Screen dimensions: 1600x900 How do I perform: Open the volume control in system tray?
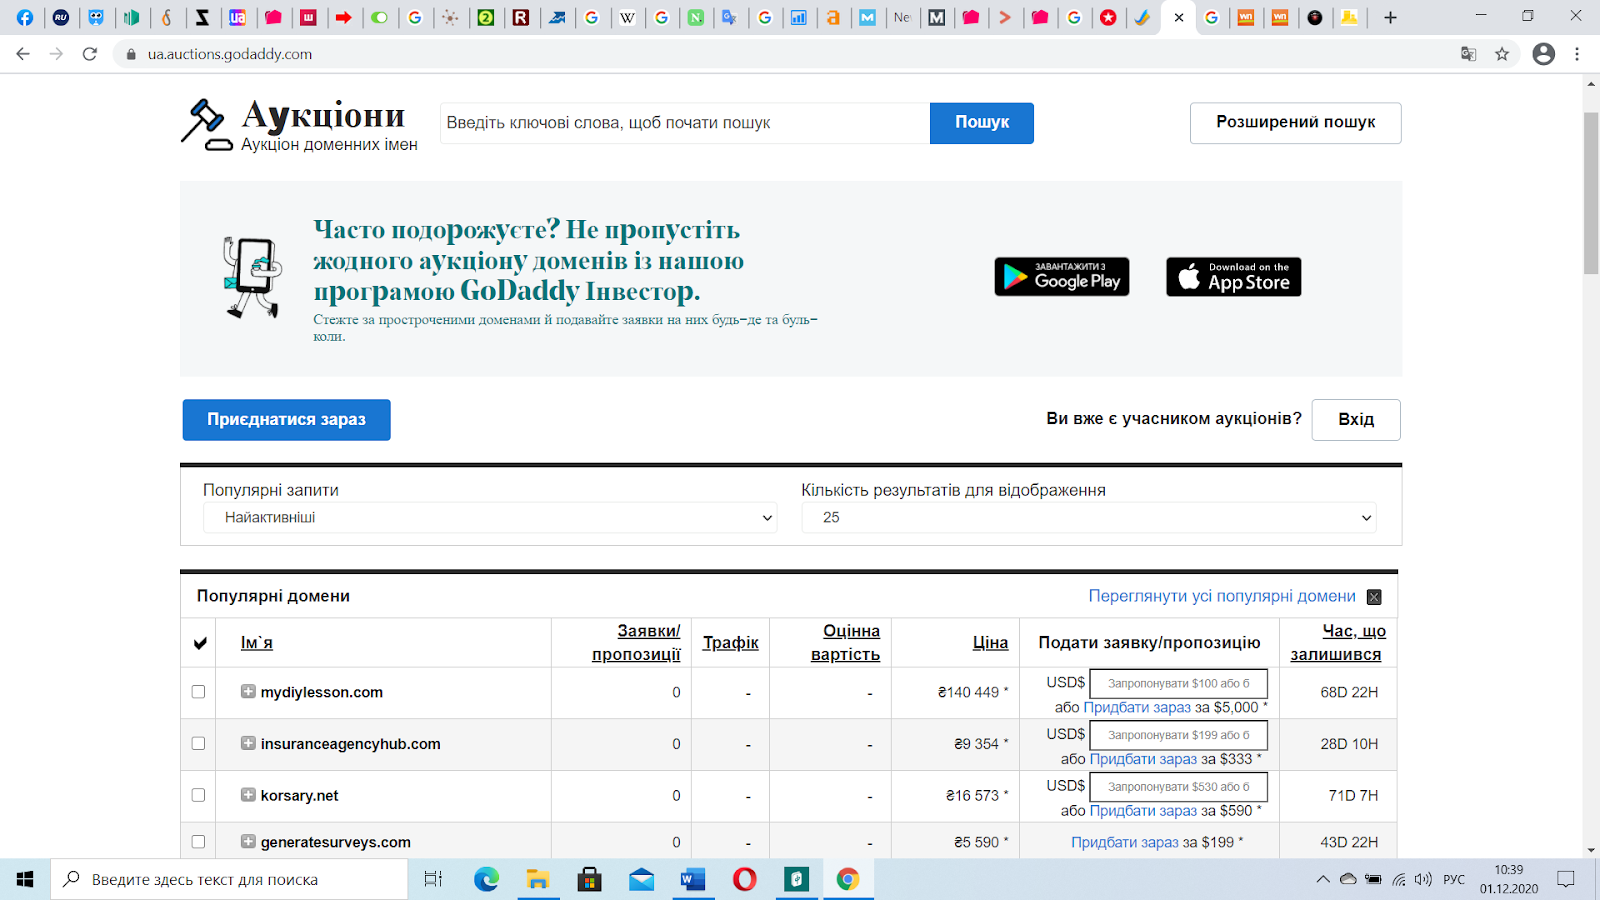tap(1423, 880)
